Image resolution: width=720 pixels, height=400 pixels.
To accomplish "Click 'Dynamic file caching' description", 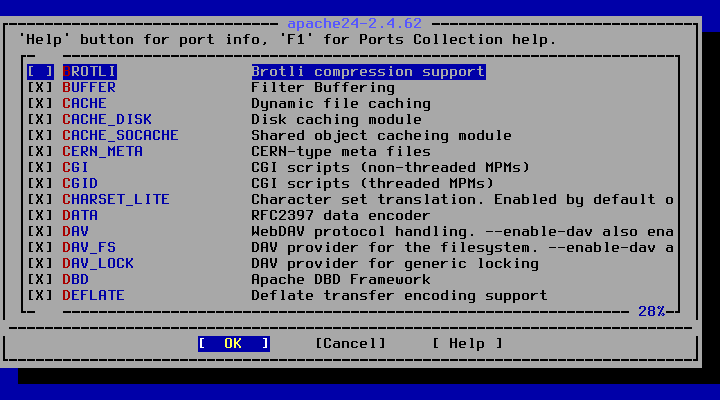I will click(x=341, y=104).
